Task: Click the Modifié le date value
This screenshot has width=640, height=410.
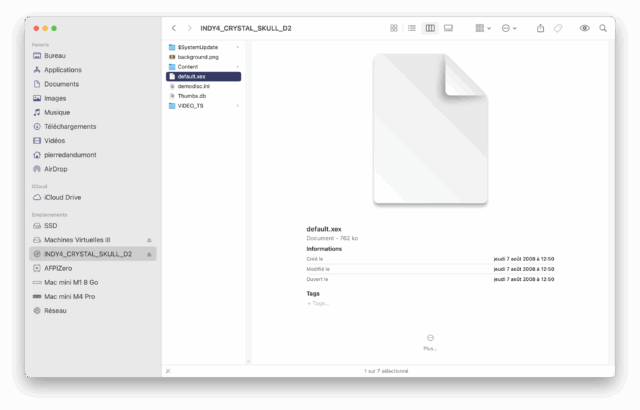Action: pyautogui.click(x=524, y=269)
